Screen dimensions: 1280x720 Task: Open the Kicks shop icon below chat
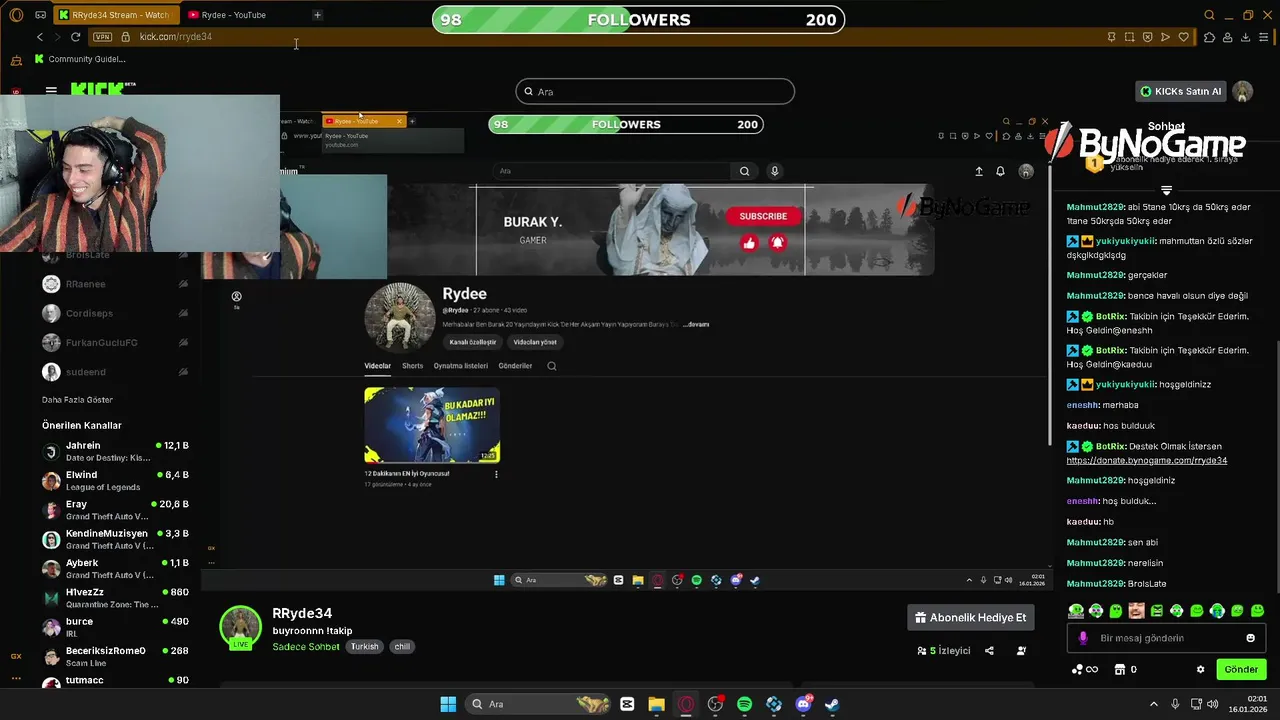tap(1120, 670)
